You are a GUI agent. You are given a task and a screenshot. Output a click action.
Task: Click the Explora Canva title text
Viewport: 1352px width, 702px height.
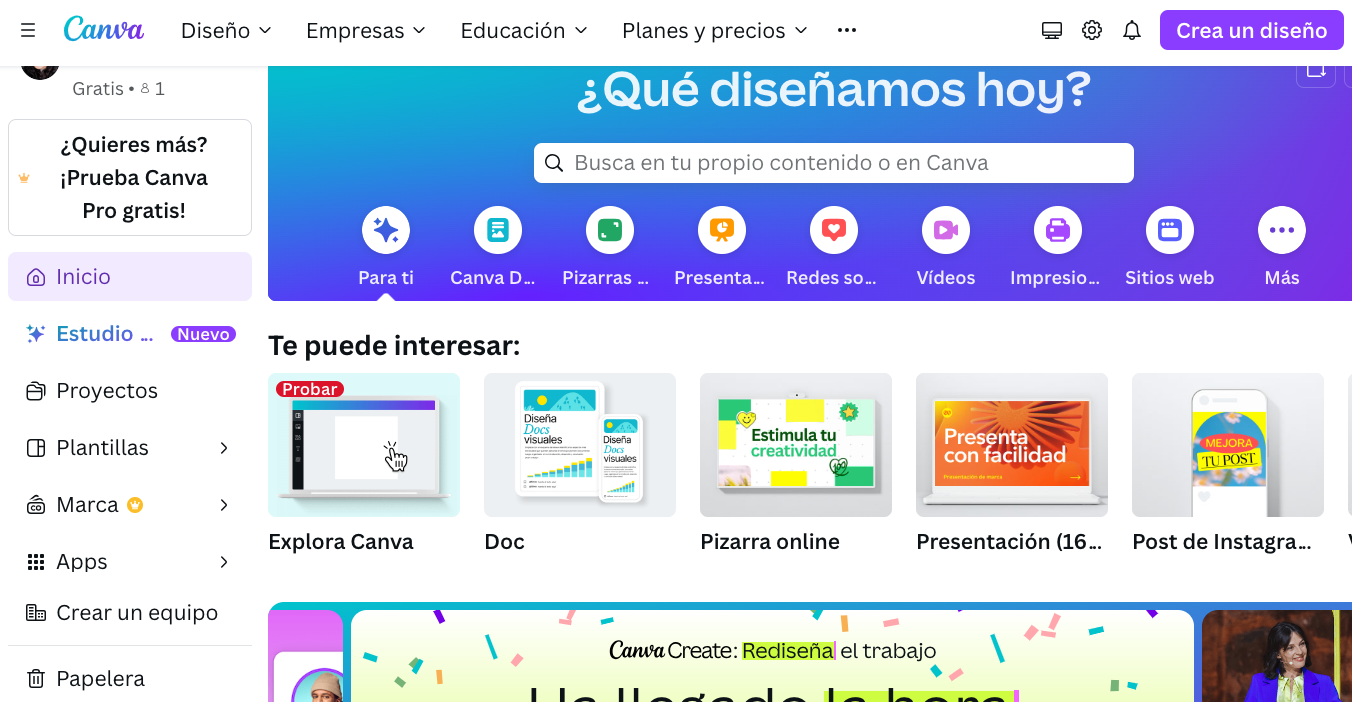pyautogui.click(x=341, y=542)
